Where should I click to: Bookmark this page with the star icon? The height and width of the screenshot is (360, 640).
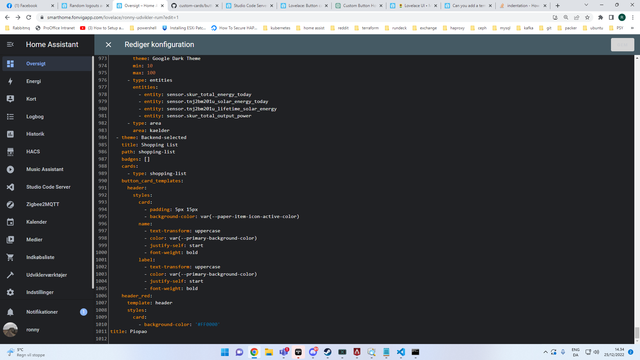(x=587, y=18)
